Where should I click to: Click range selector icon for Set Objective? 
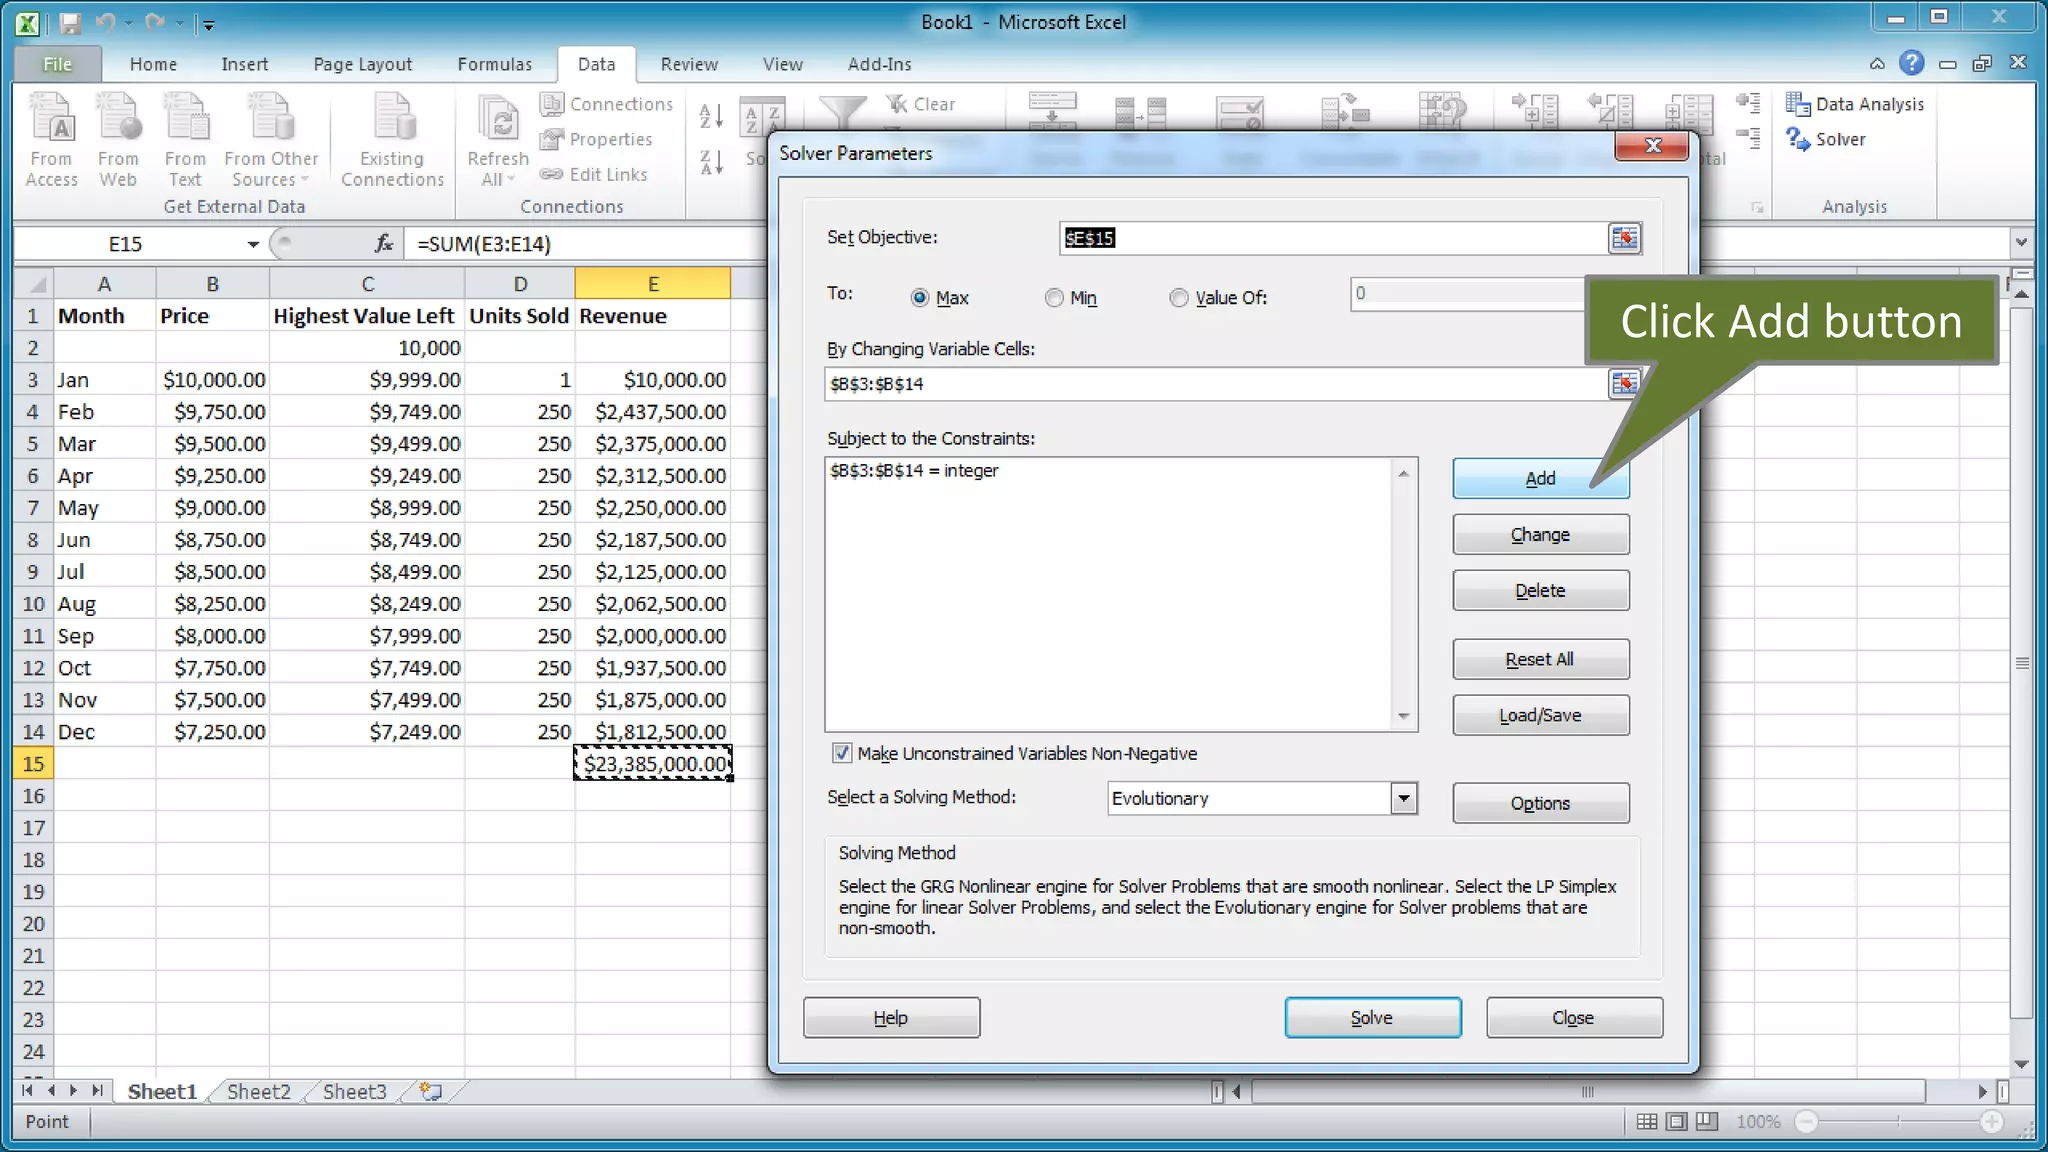click(1624, 238)
